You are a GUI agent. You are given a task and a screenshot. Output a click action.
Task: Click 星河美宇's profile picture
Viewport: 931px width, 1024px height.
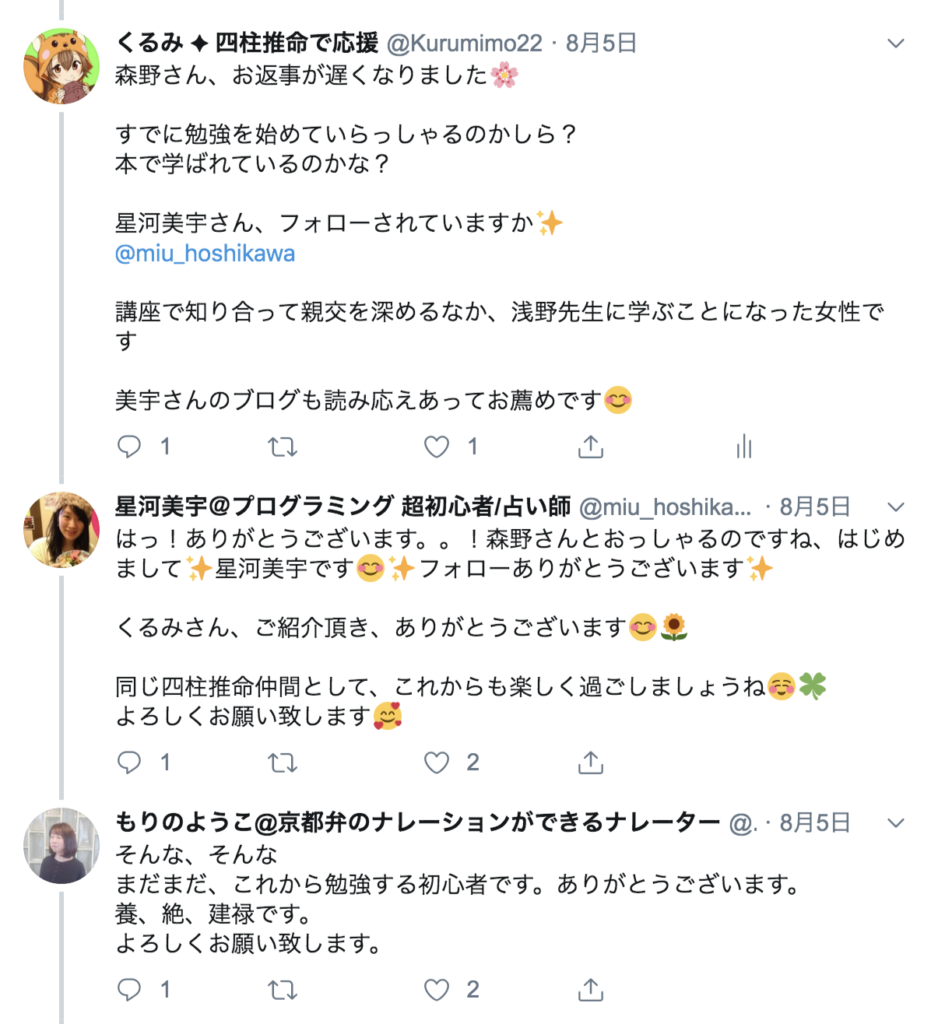(x=62, y=529)
